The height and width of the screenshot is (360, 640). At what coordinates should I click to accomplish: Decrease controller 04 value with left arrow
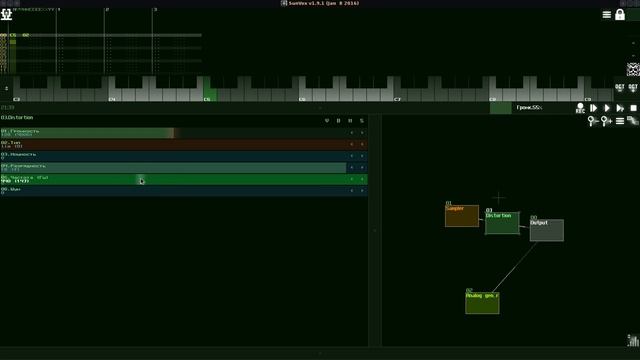pyautogui.click(x=352, y=167)
